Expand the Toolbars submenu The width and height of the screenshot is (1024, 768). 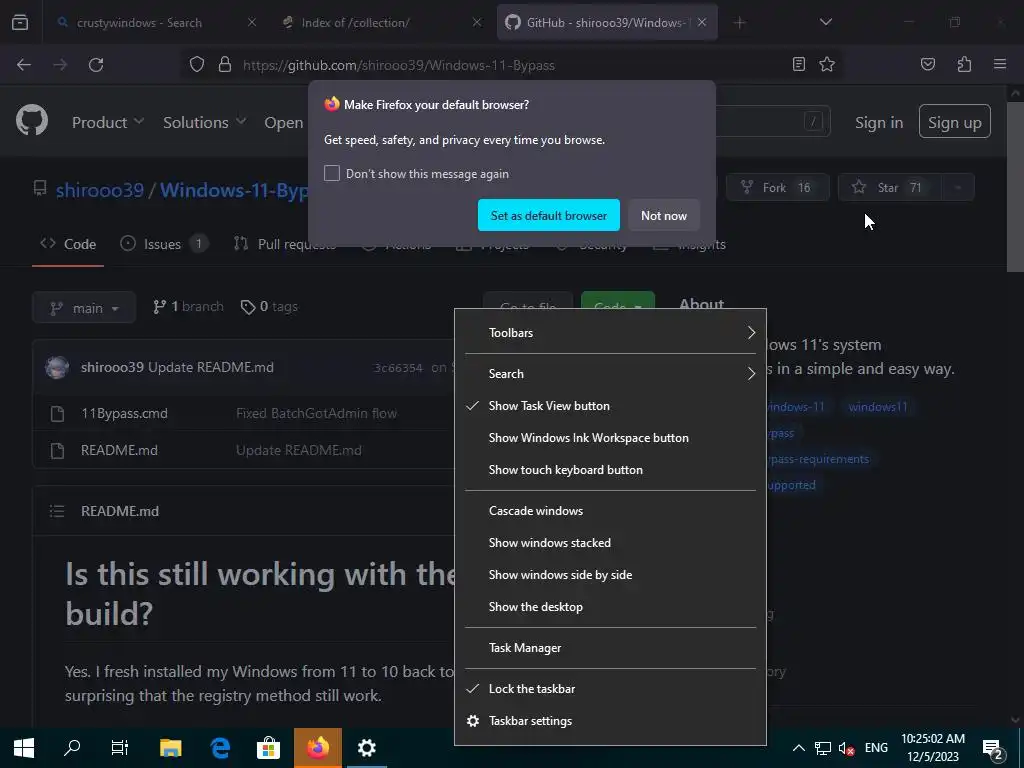(610, 333)
